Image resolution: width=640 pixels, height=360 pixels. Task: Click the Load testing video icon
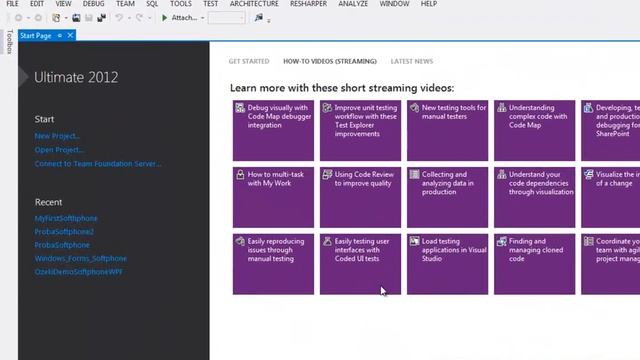[x=414, y=241]
